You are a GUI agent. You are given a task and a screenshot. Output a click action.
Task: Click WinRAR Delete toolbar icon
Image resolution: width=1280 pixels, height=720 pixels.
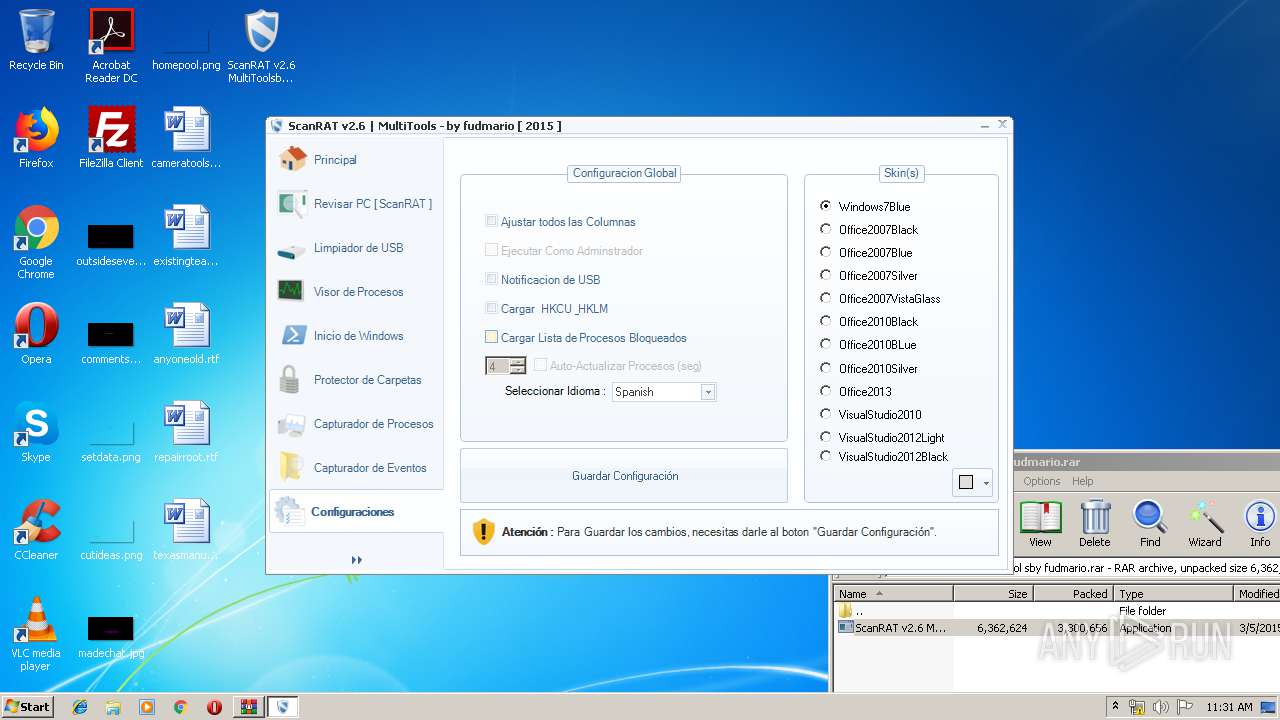(1095, 524)
